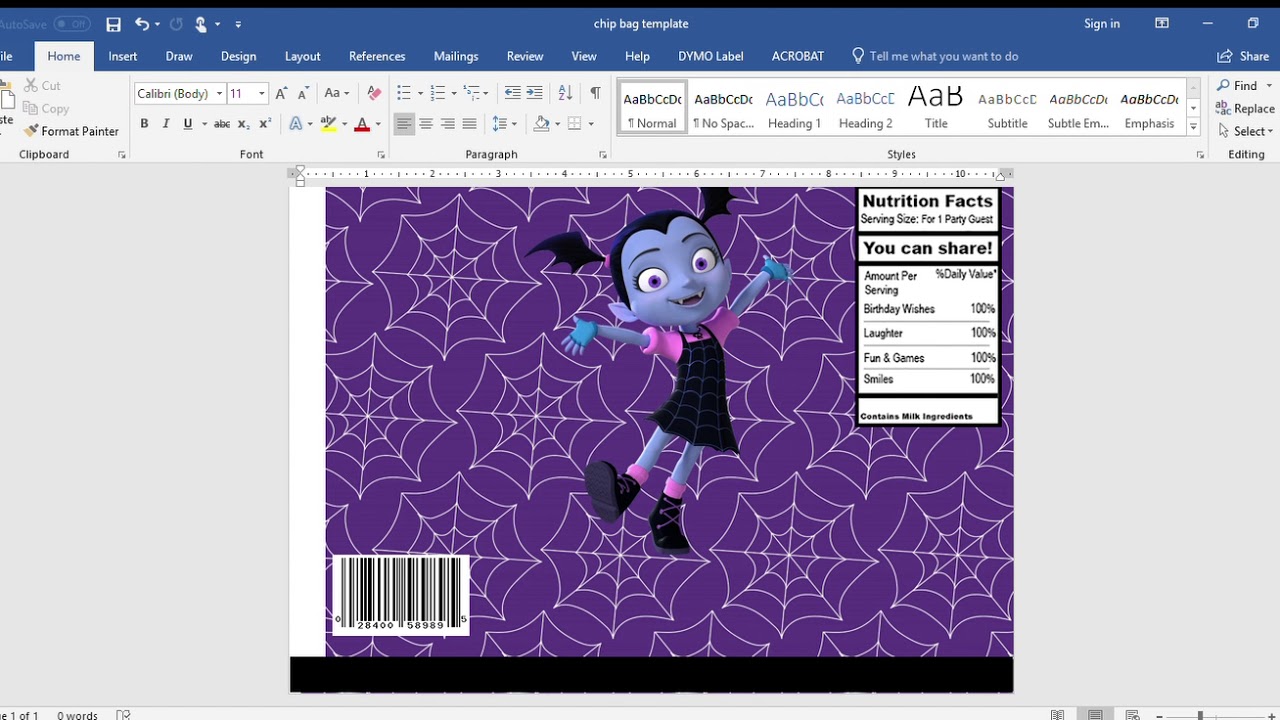The height and width of the screenshot is (720, 1280).
Task: Toggle Bold formatting
Action: click(x=144, y=124)
